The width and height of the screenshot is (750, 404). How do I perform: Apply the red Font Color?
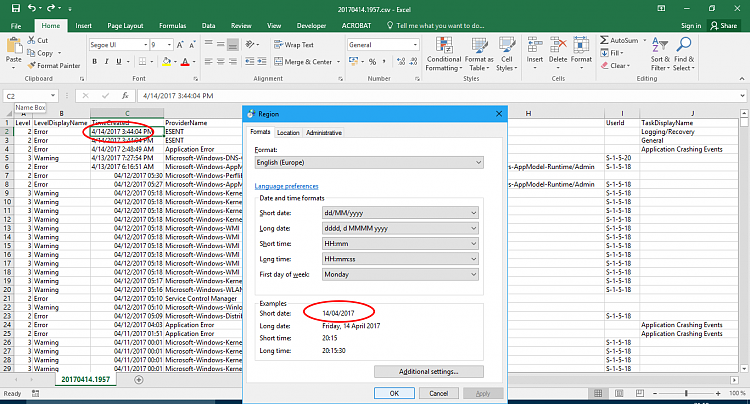click(x=185, y=62)
